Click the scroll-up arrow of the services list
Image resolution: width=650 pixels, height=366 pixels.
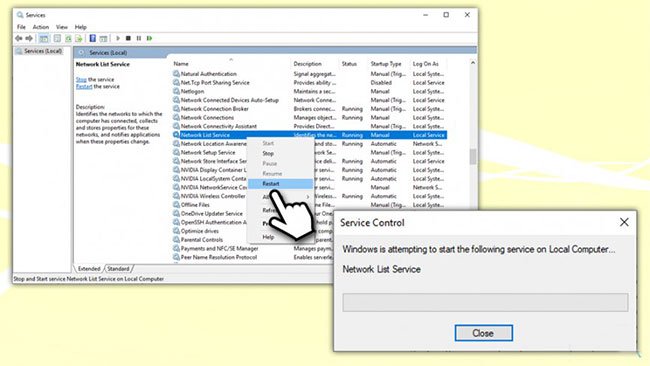point(473,63)
